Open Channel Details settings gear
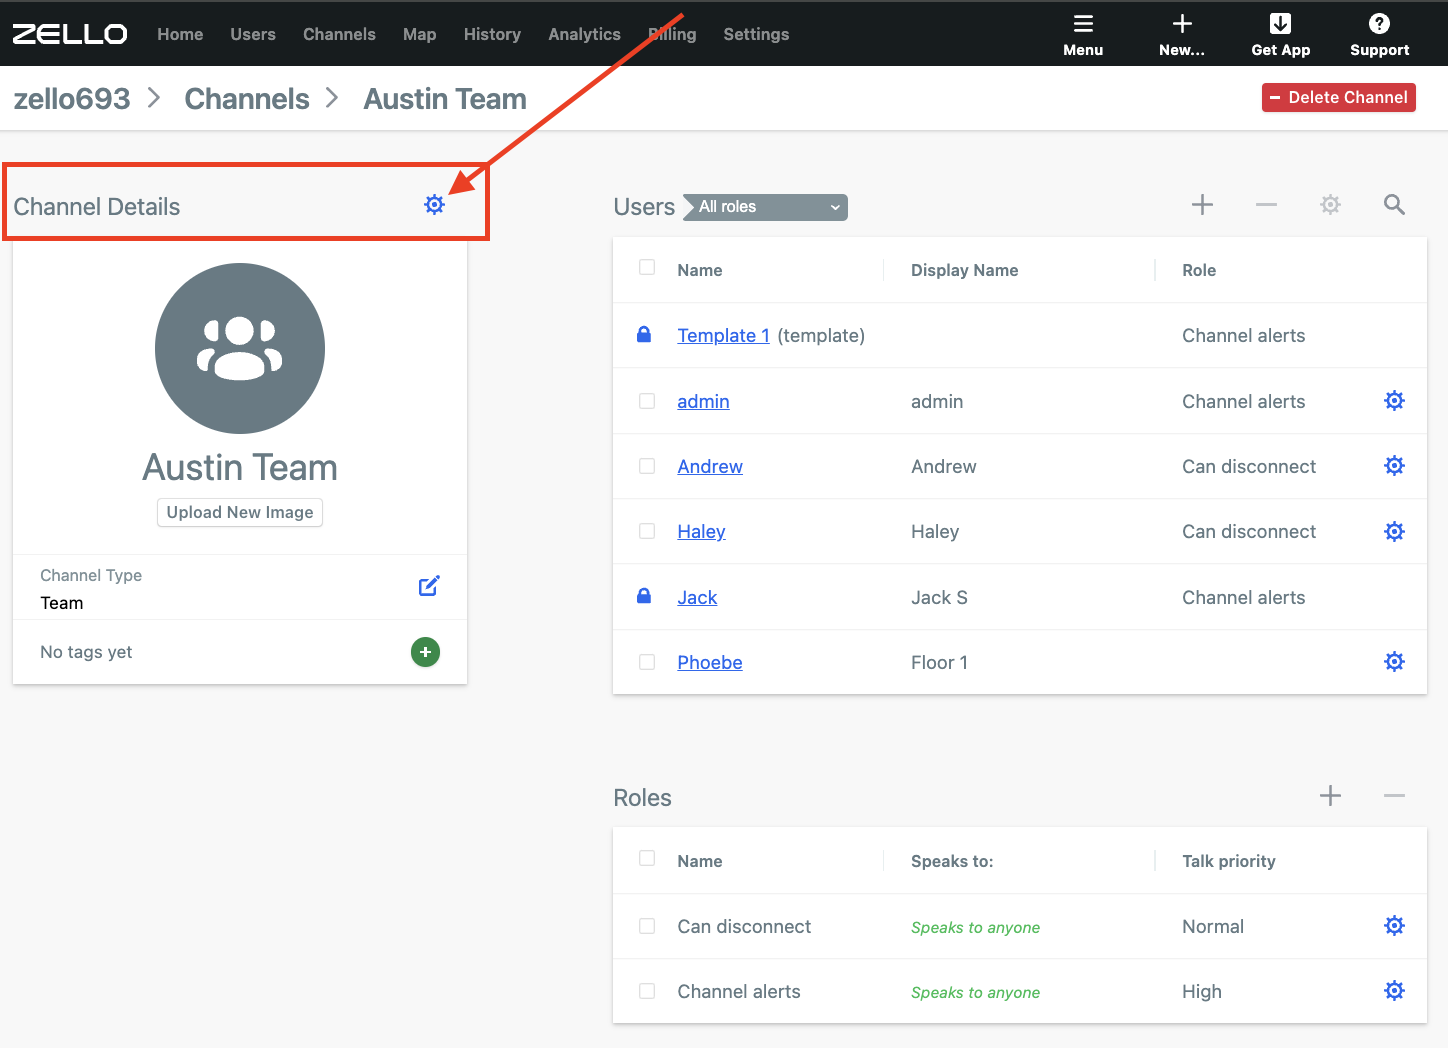This screenshot has height=1048, width=1448. (x=434, y=205)
